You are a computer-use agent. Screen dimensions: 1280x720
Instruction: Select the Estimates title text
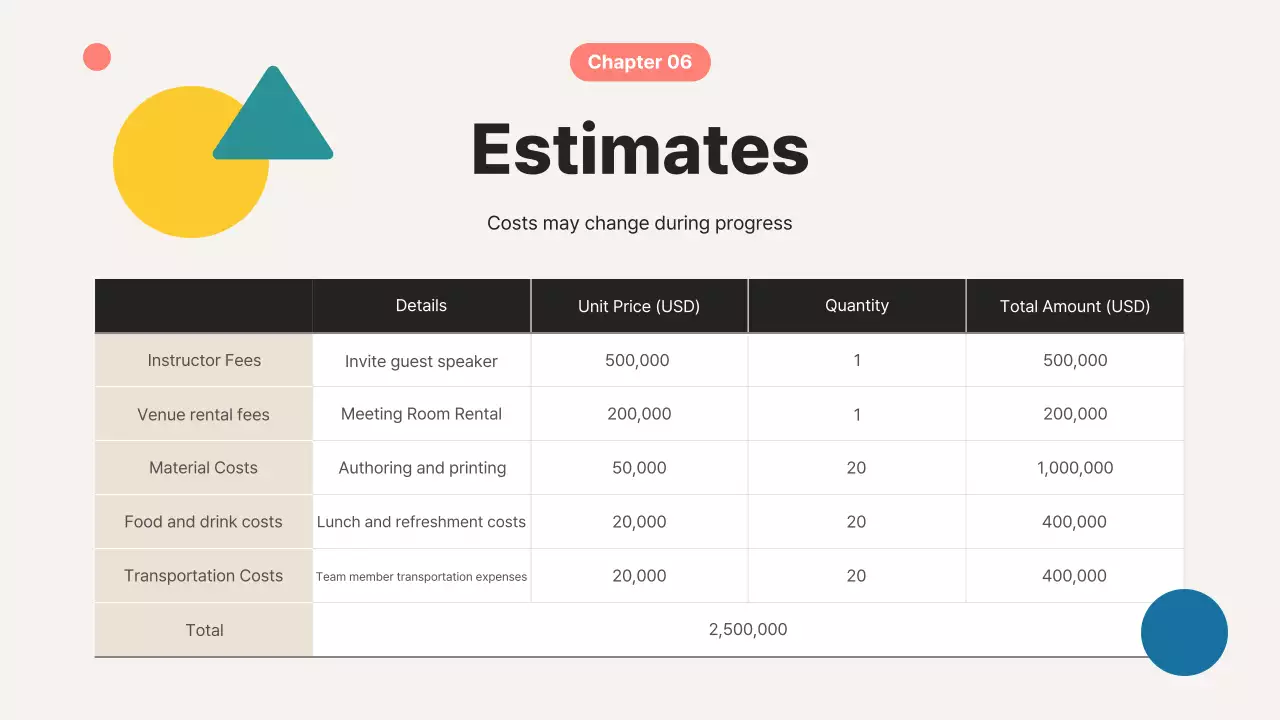tap(640, 149)
